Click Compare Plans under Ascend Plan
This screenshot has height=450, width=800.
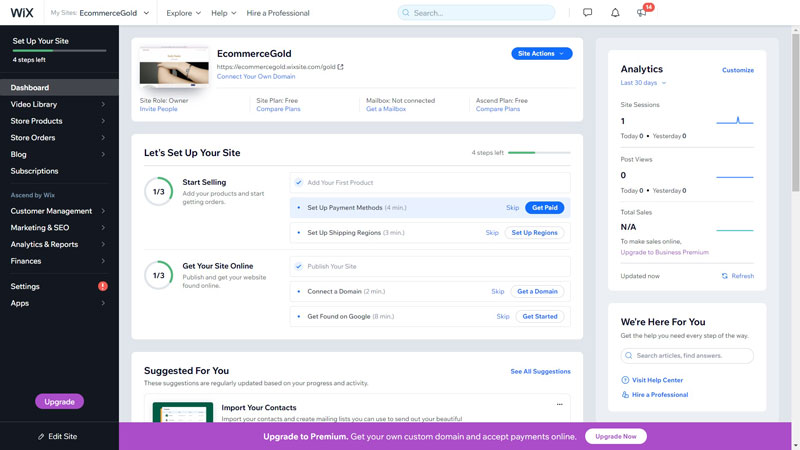coord(497,109)
